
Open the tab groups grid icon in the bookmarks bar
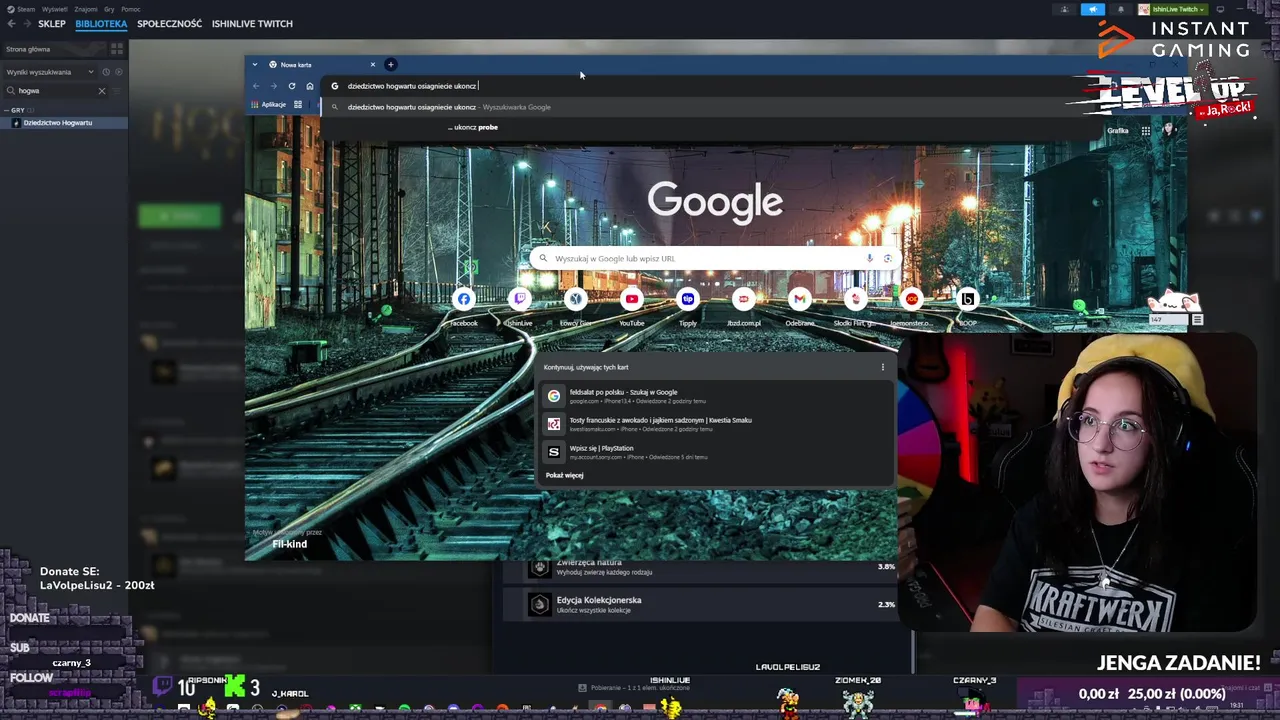click(x=298, y=104)
